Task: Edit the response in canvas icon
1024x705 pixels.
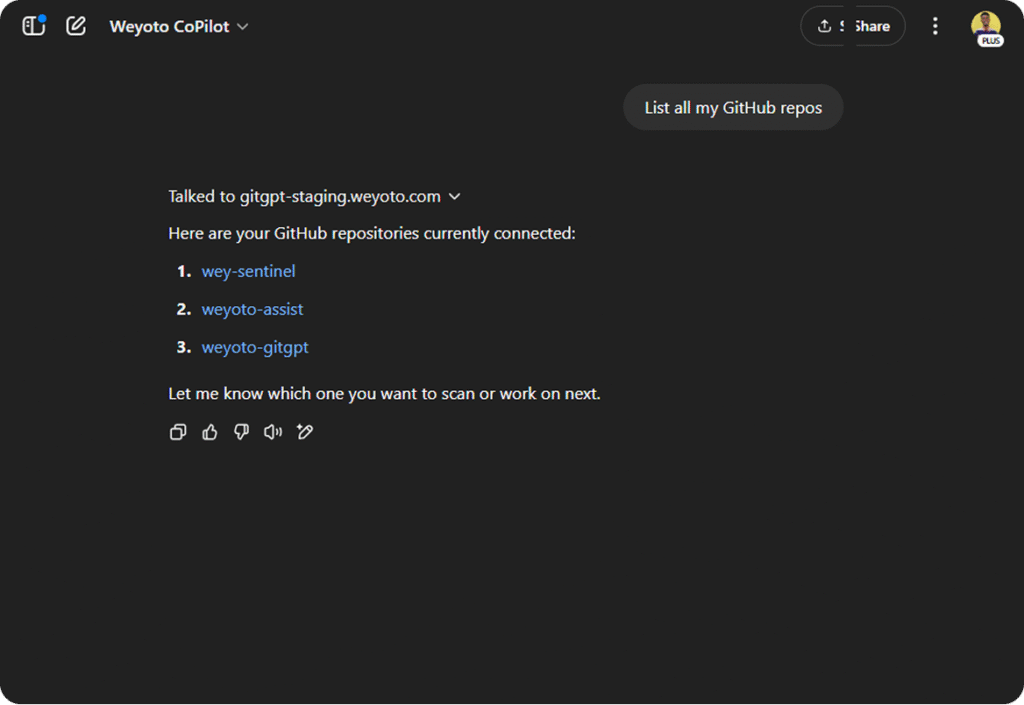Action: [x=305, y=432]
